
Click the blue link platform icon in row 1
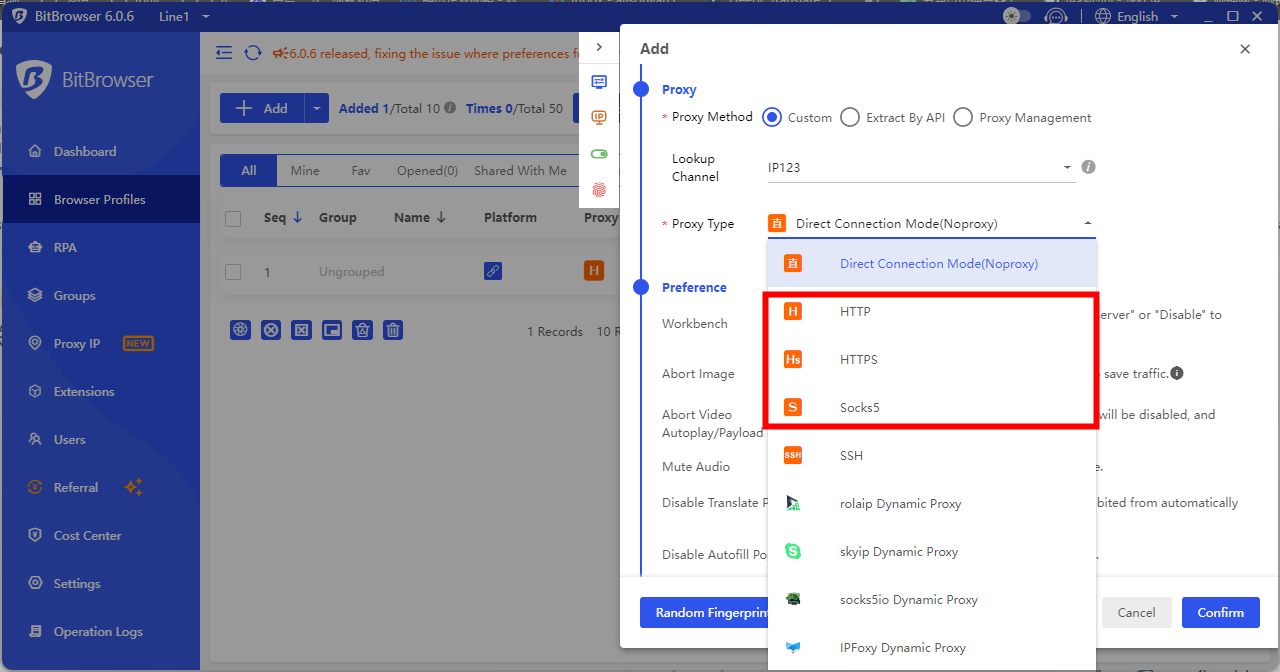click(492, 271)
